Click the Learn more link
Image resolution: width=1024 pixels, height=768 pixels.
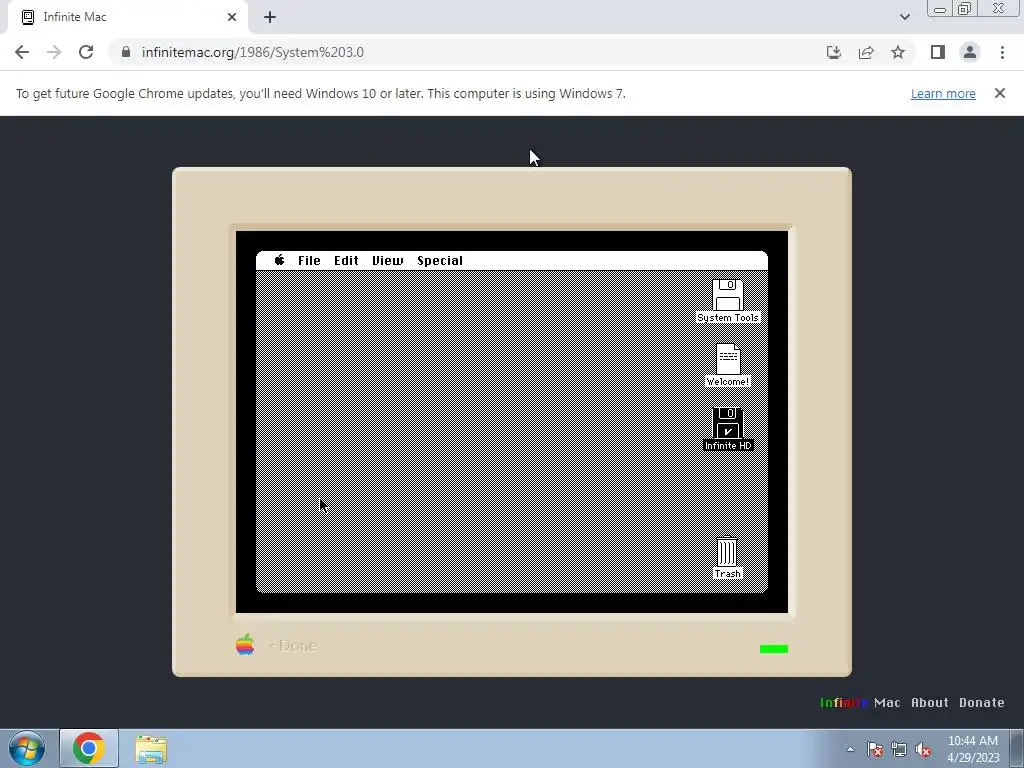[x=943, y=93]
